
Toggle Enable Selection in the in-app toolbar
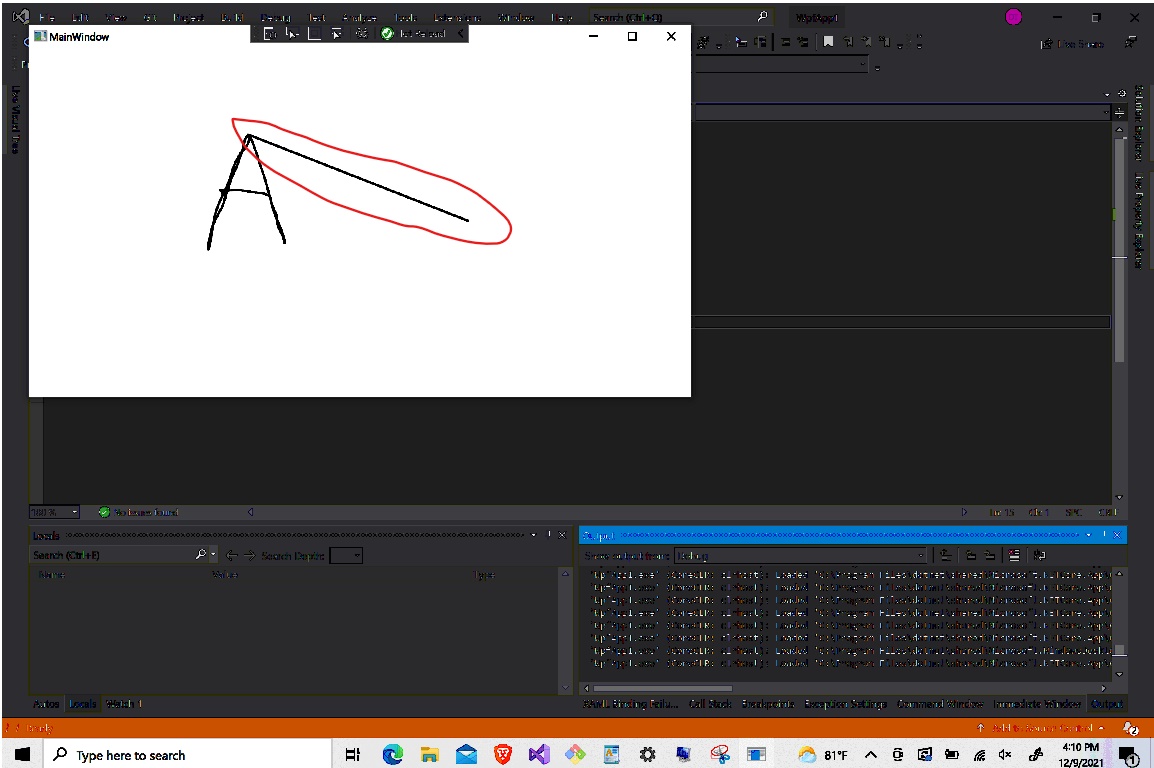[x=291, y=33]
